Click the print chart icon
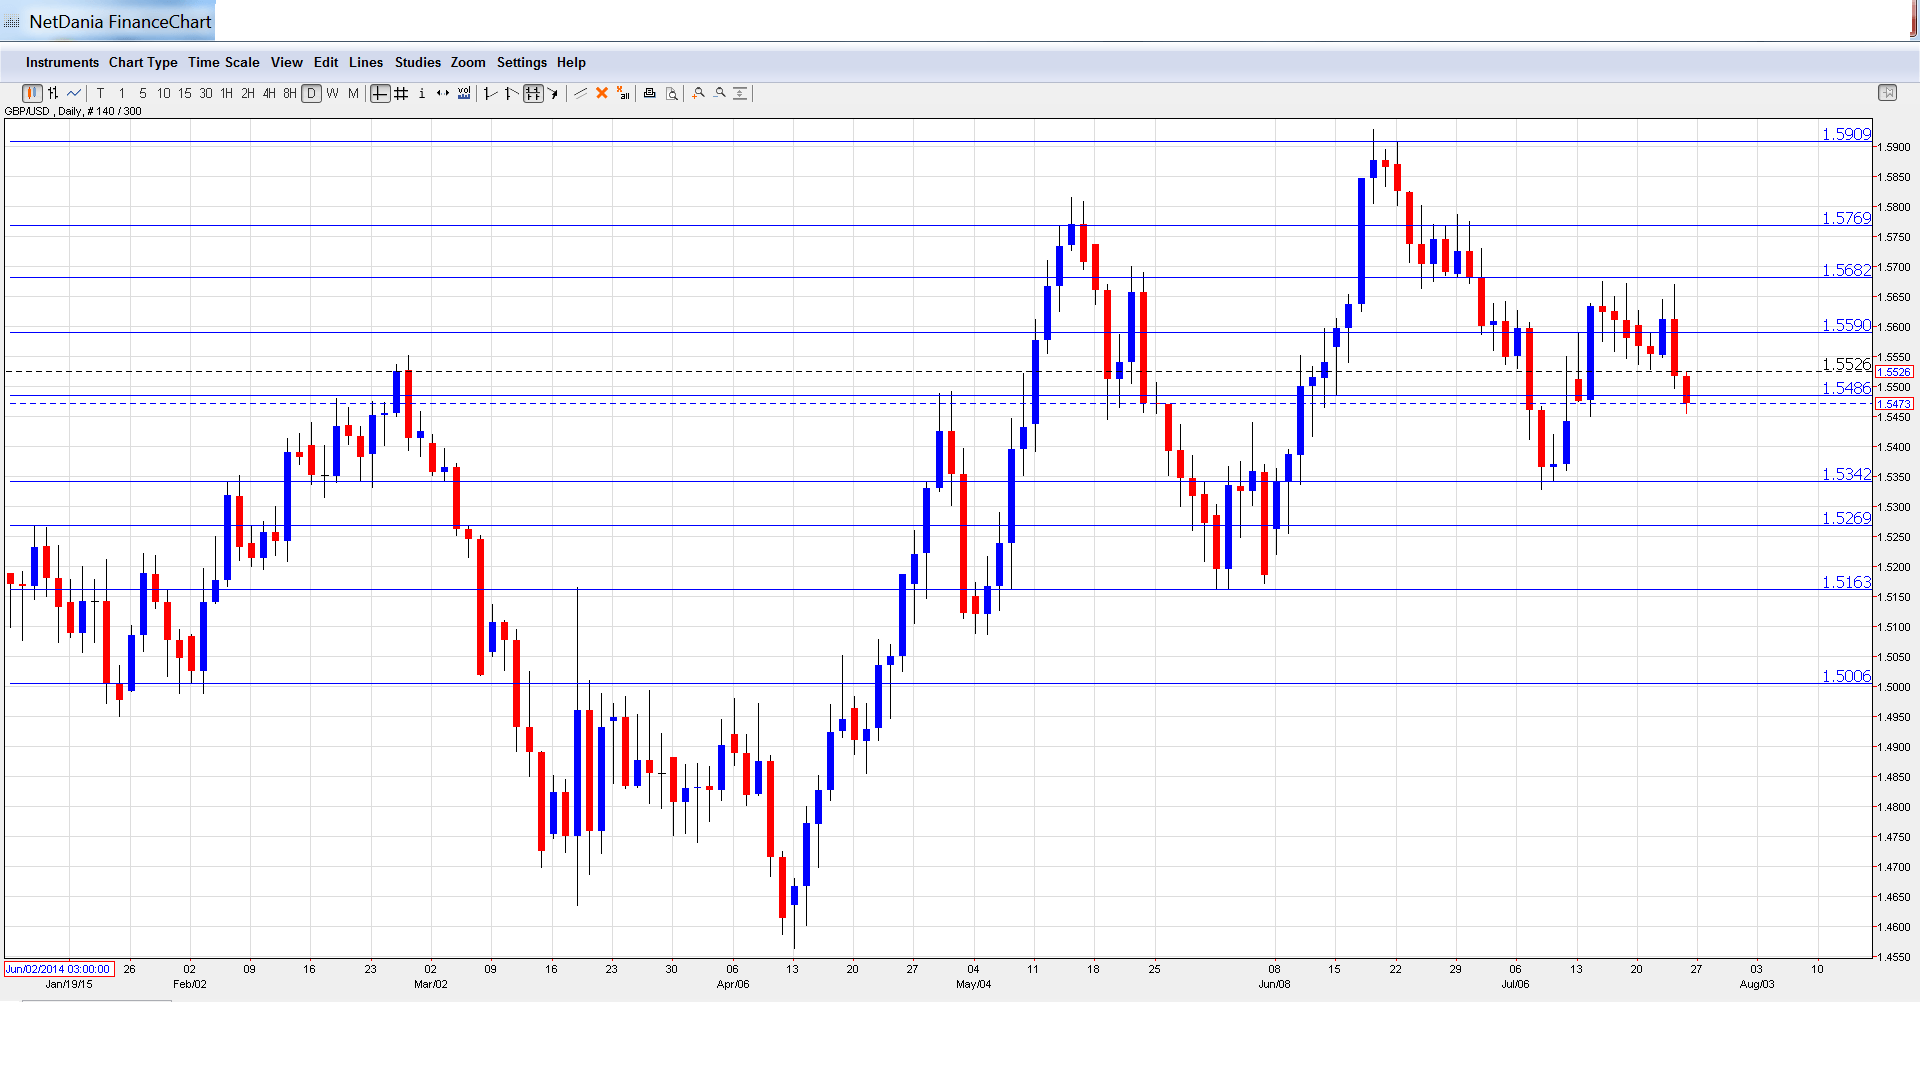The height and width of the screenshot is (1080, 1920). 649,93
